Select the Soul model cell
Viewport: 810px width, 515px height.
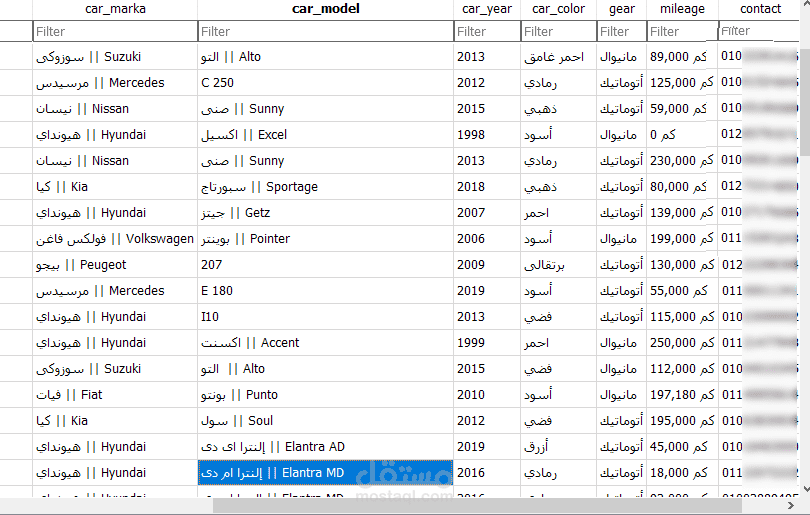point(325,421)
